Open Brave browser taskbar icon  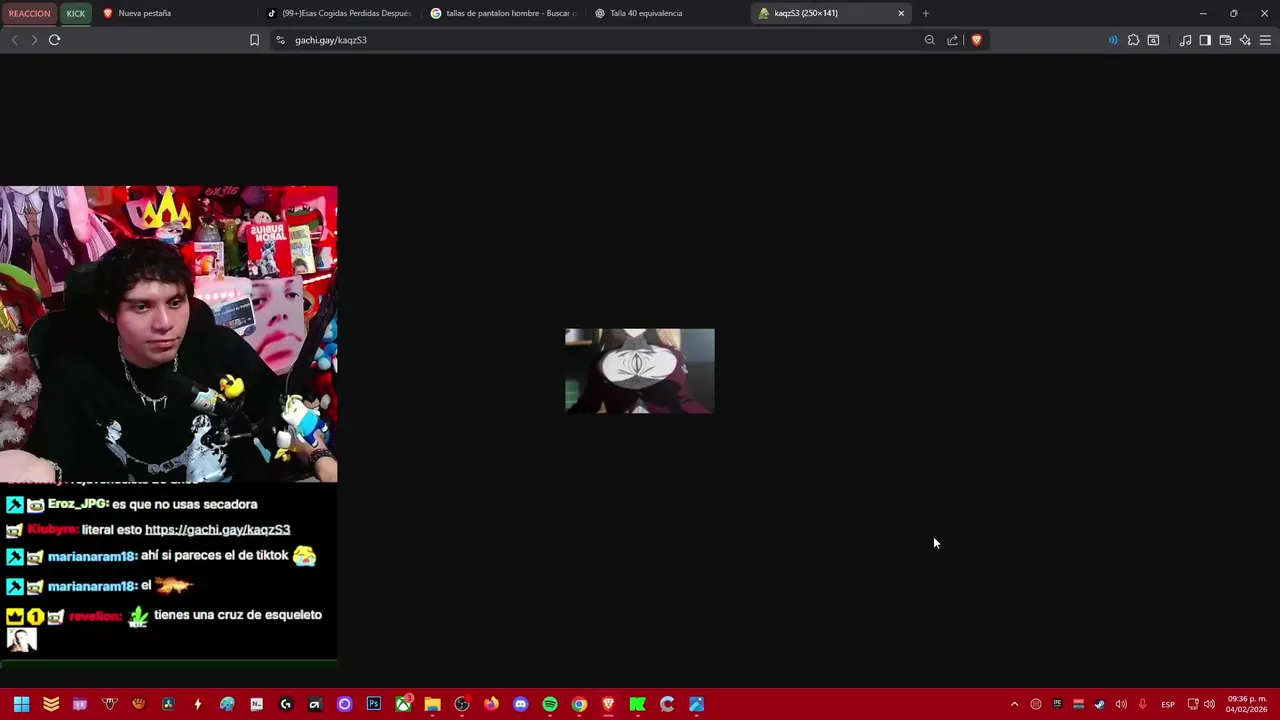pyautogui.click(x=608, y=704)
